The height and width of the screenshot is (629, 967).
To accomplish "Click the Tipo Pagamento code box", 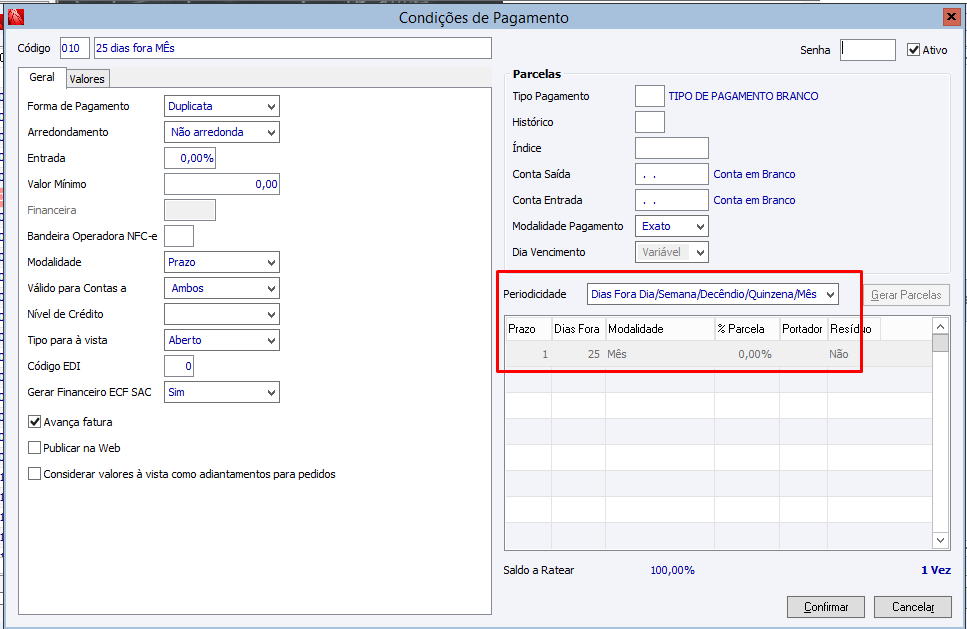I will (x=649, y=96).
